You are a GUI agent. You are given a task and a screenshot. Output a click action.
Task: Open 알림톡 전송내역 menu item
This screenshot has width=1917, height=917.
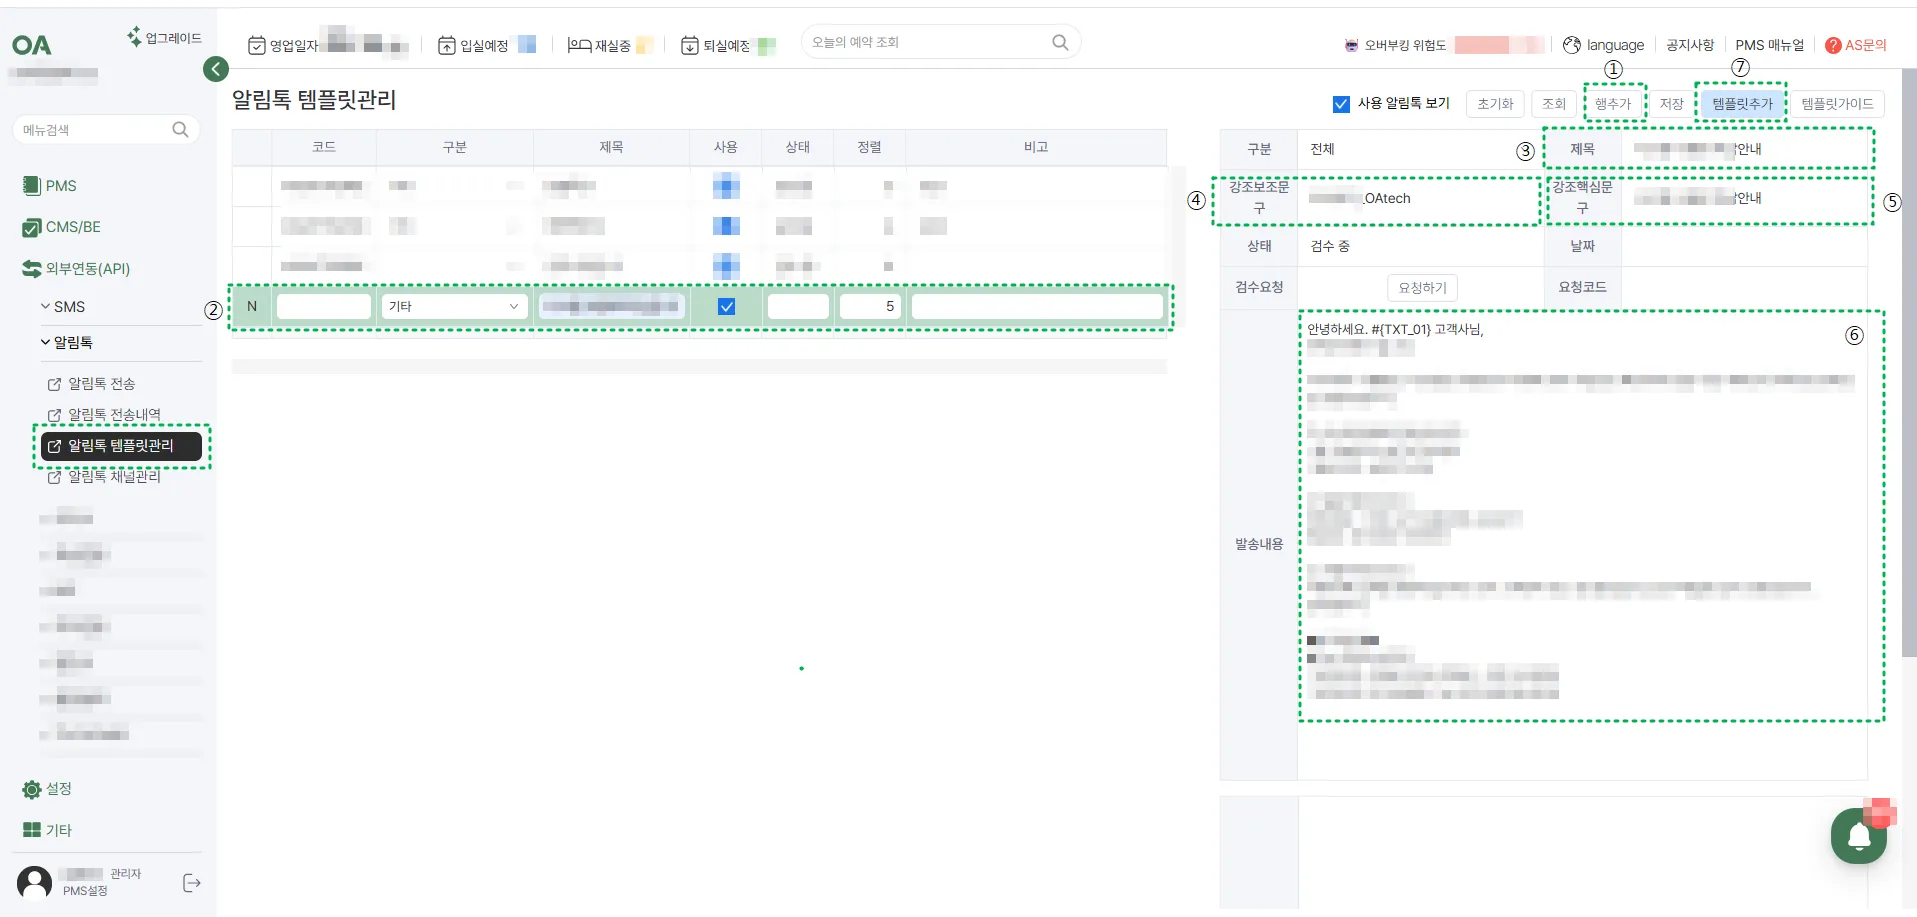(x=104, y=415)
